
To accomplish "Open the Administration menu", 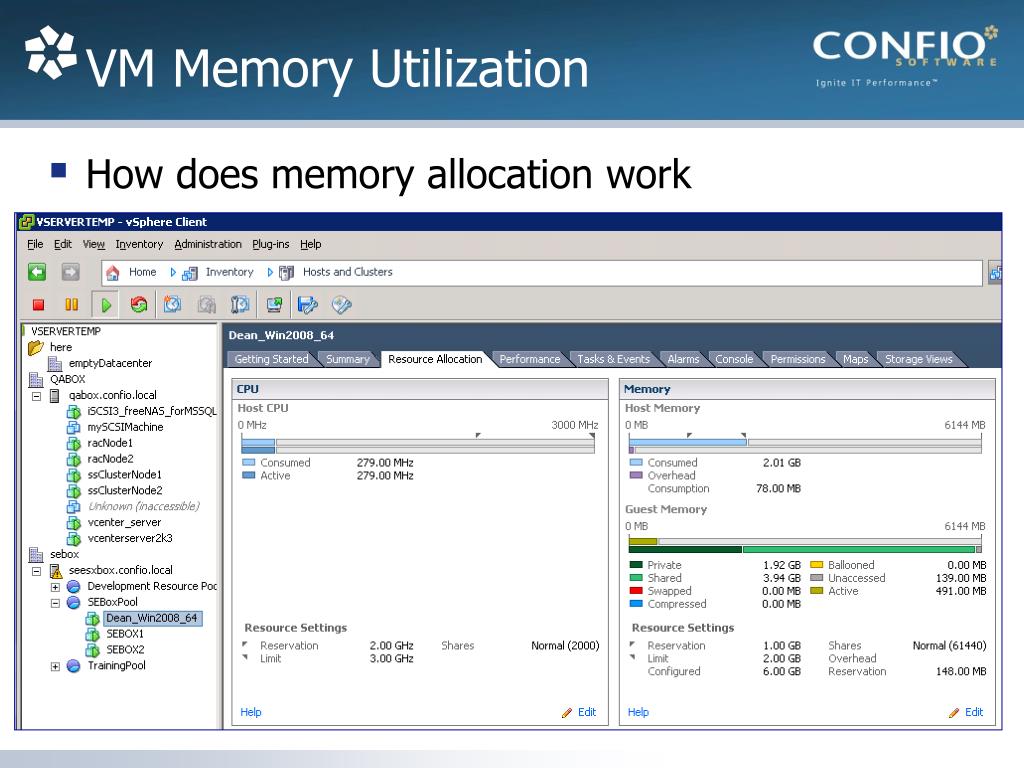I will (208, 244).
